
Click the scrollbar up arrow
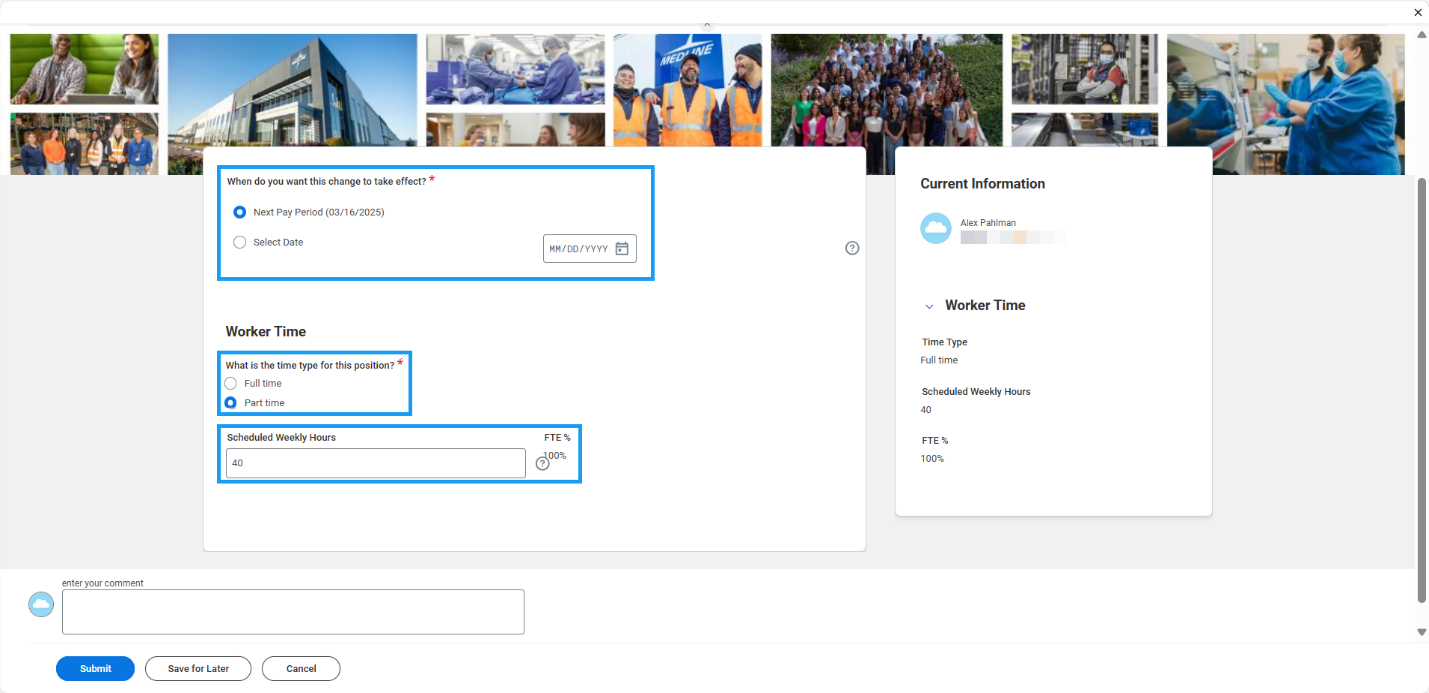pos(1421,33)
